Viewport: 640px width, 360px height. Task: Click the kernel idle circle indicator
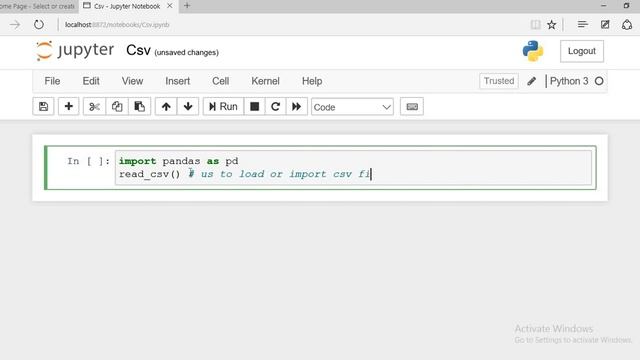pos(599,81)
